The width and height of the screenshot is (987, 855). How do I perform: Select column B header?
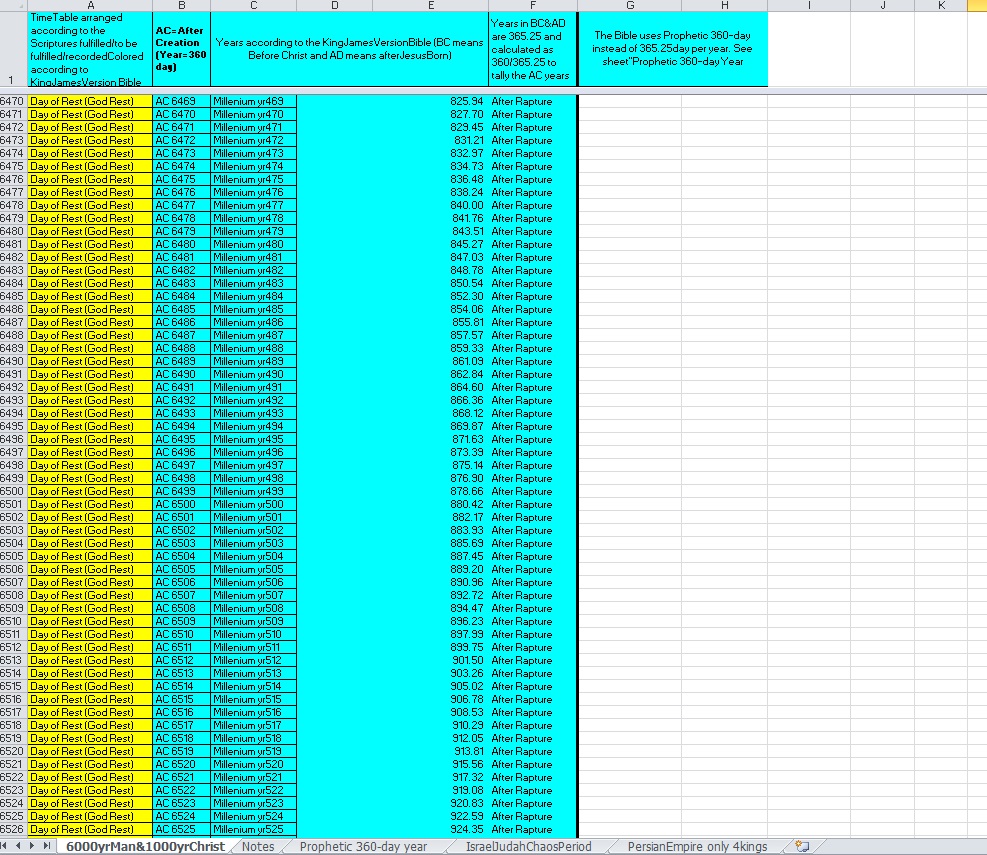181,6
